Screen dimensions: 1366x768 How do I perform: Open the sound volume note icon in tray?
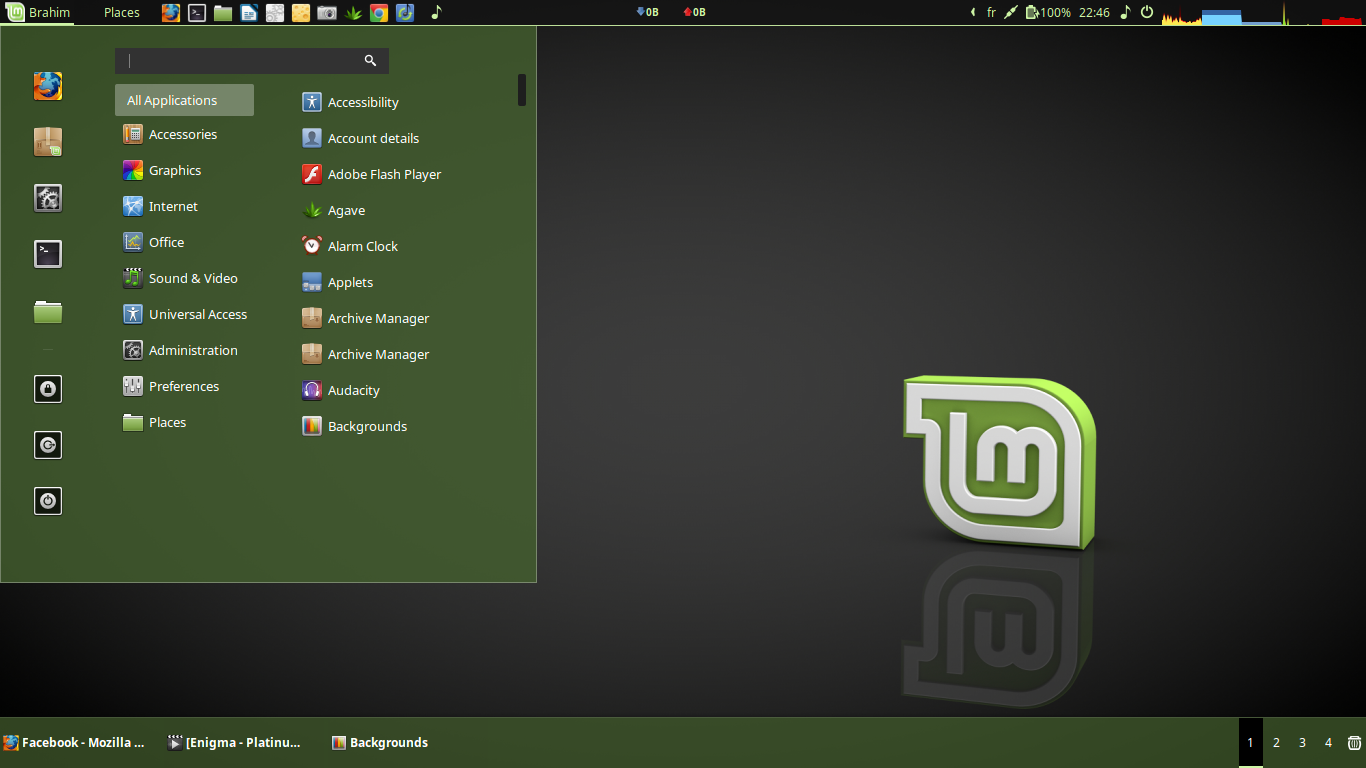click(x=1125, y=13)
